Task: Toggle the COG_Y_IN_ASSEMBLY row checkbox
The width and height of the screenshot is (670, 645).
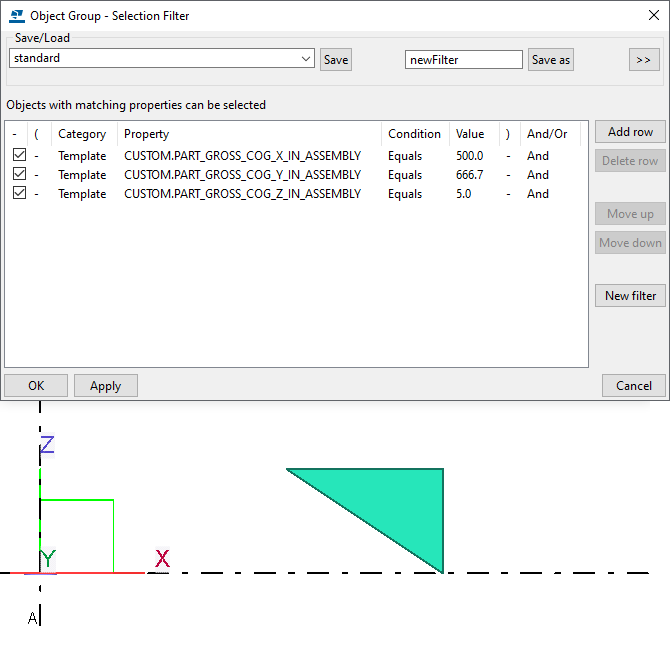Action: pyautogui.click(x=19, y=175)
